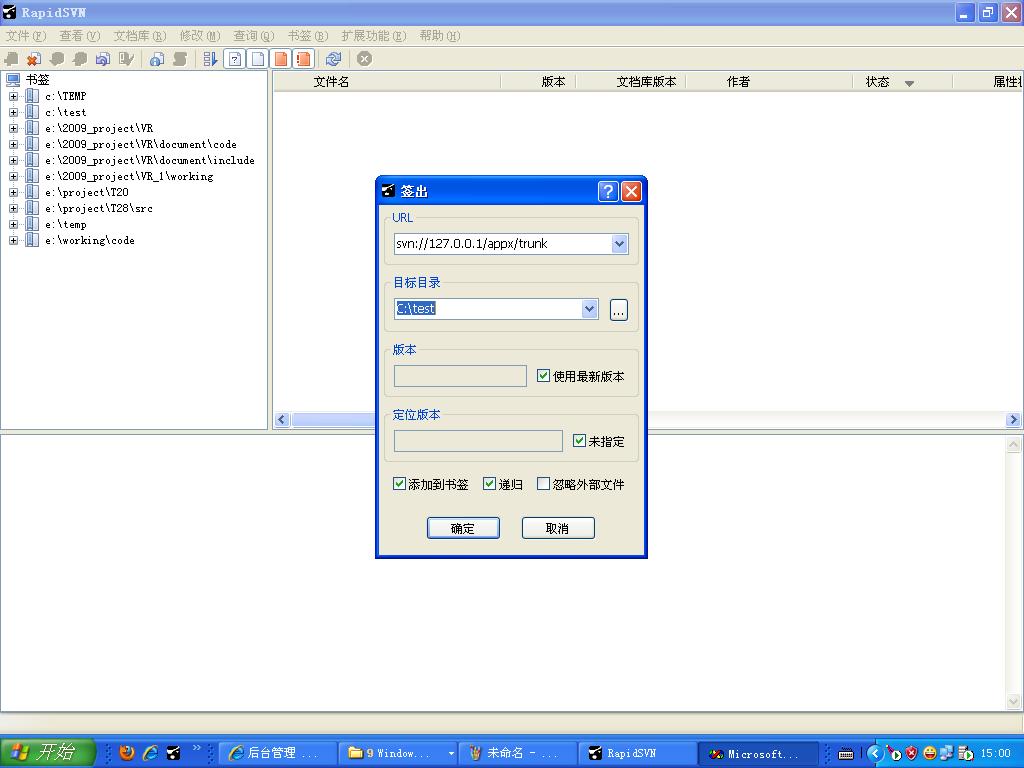This screenshot has width=1024, height=768.
Task: Click the refresh view toolbar icon
Action: pos(334,59)
